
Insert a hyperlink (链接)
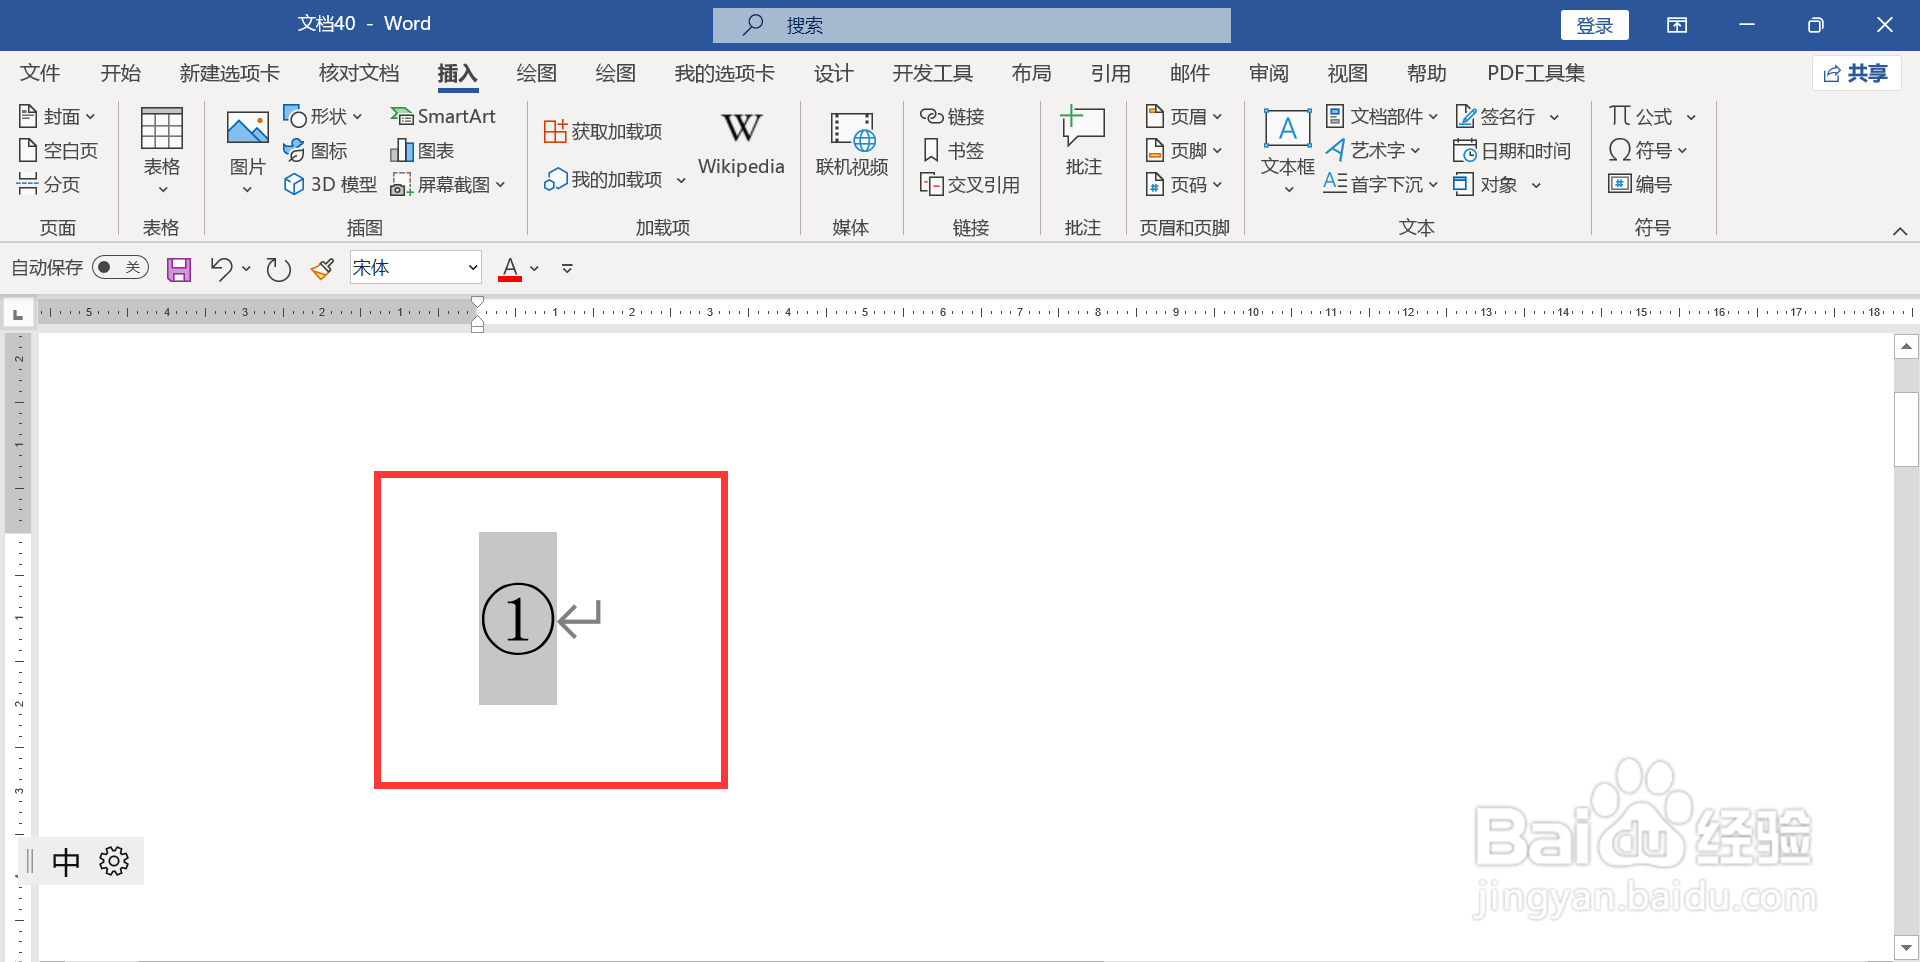(x=952, y=116)
